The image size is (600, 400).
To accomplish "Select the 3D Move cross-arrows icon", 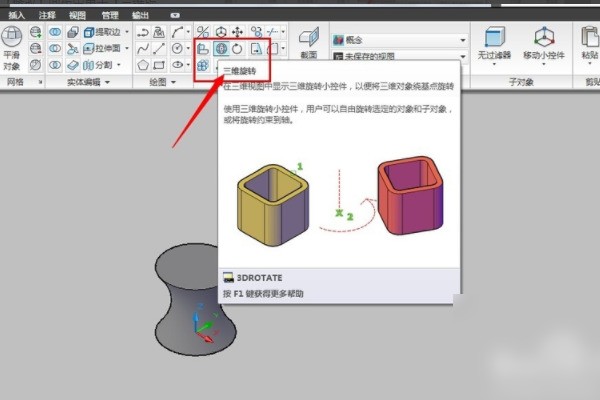I will [x=240, y=31].
